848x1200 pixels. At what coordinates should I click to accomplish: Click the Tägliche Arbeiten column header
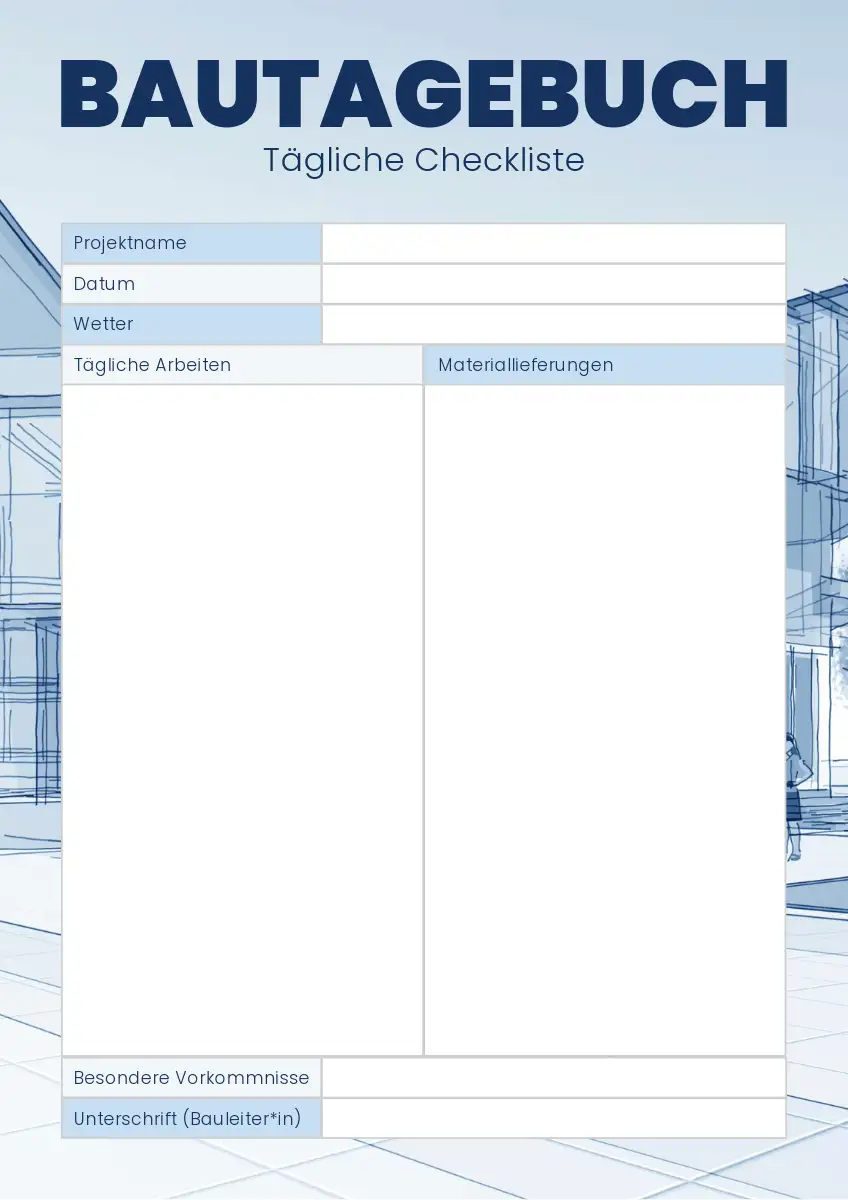tap(242, 365)
